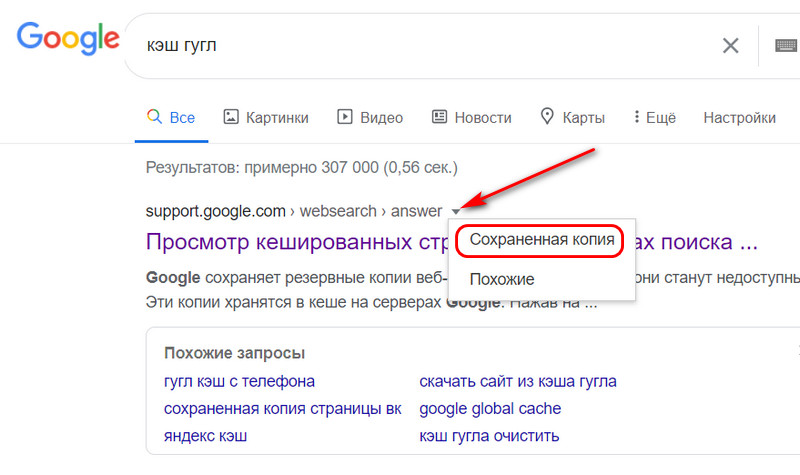Open related query кэш гугла очистить
This screenshot has height=475, width=800.
[x=489, y=436]
